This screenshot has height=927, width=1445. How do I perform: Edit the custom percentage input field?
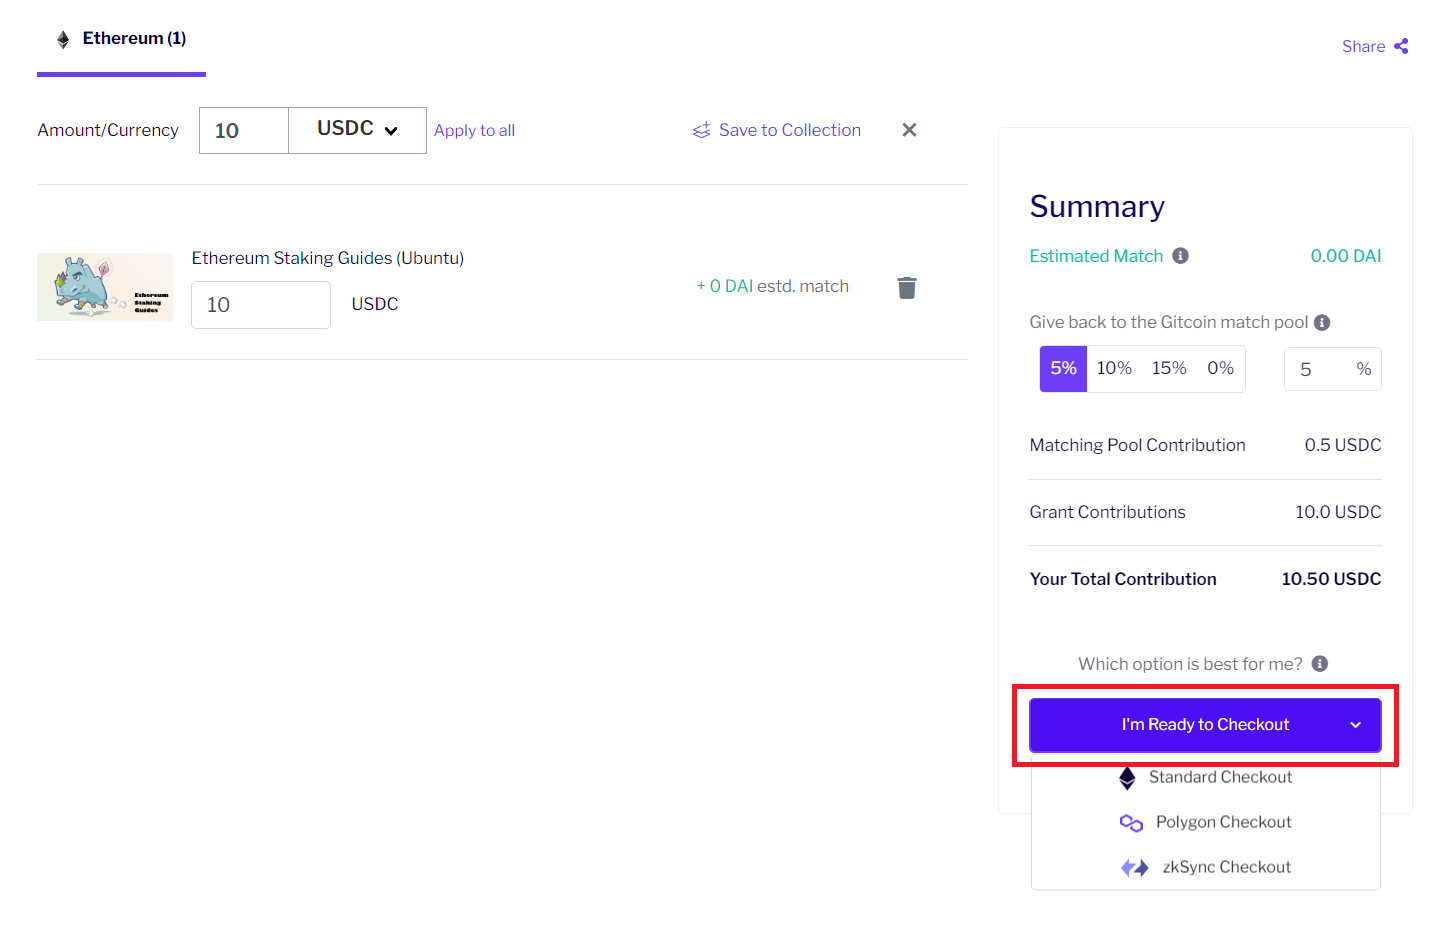(x=1332, y=369)
